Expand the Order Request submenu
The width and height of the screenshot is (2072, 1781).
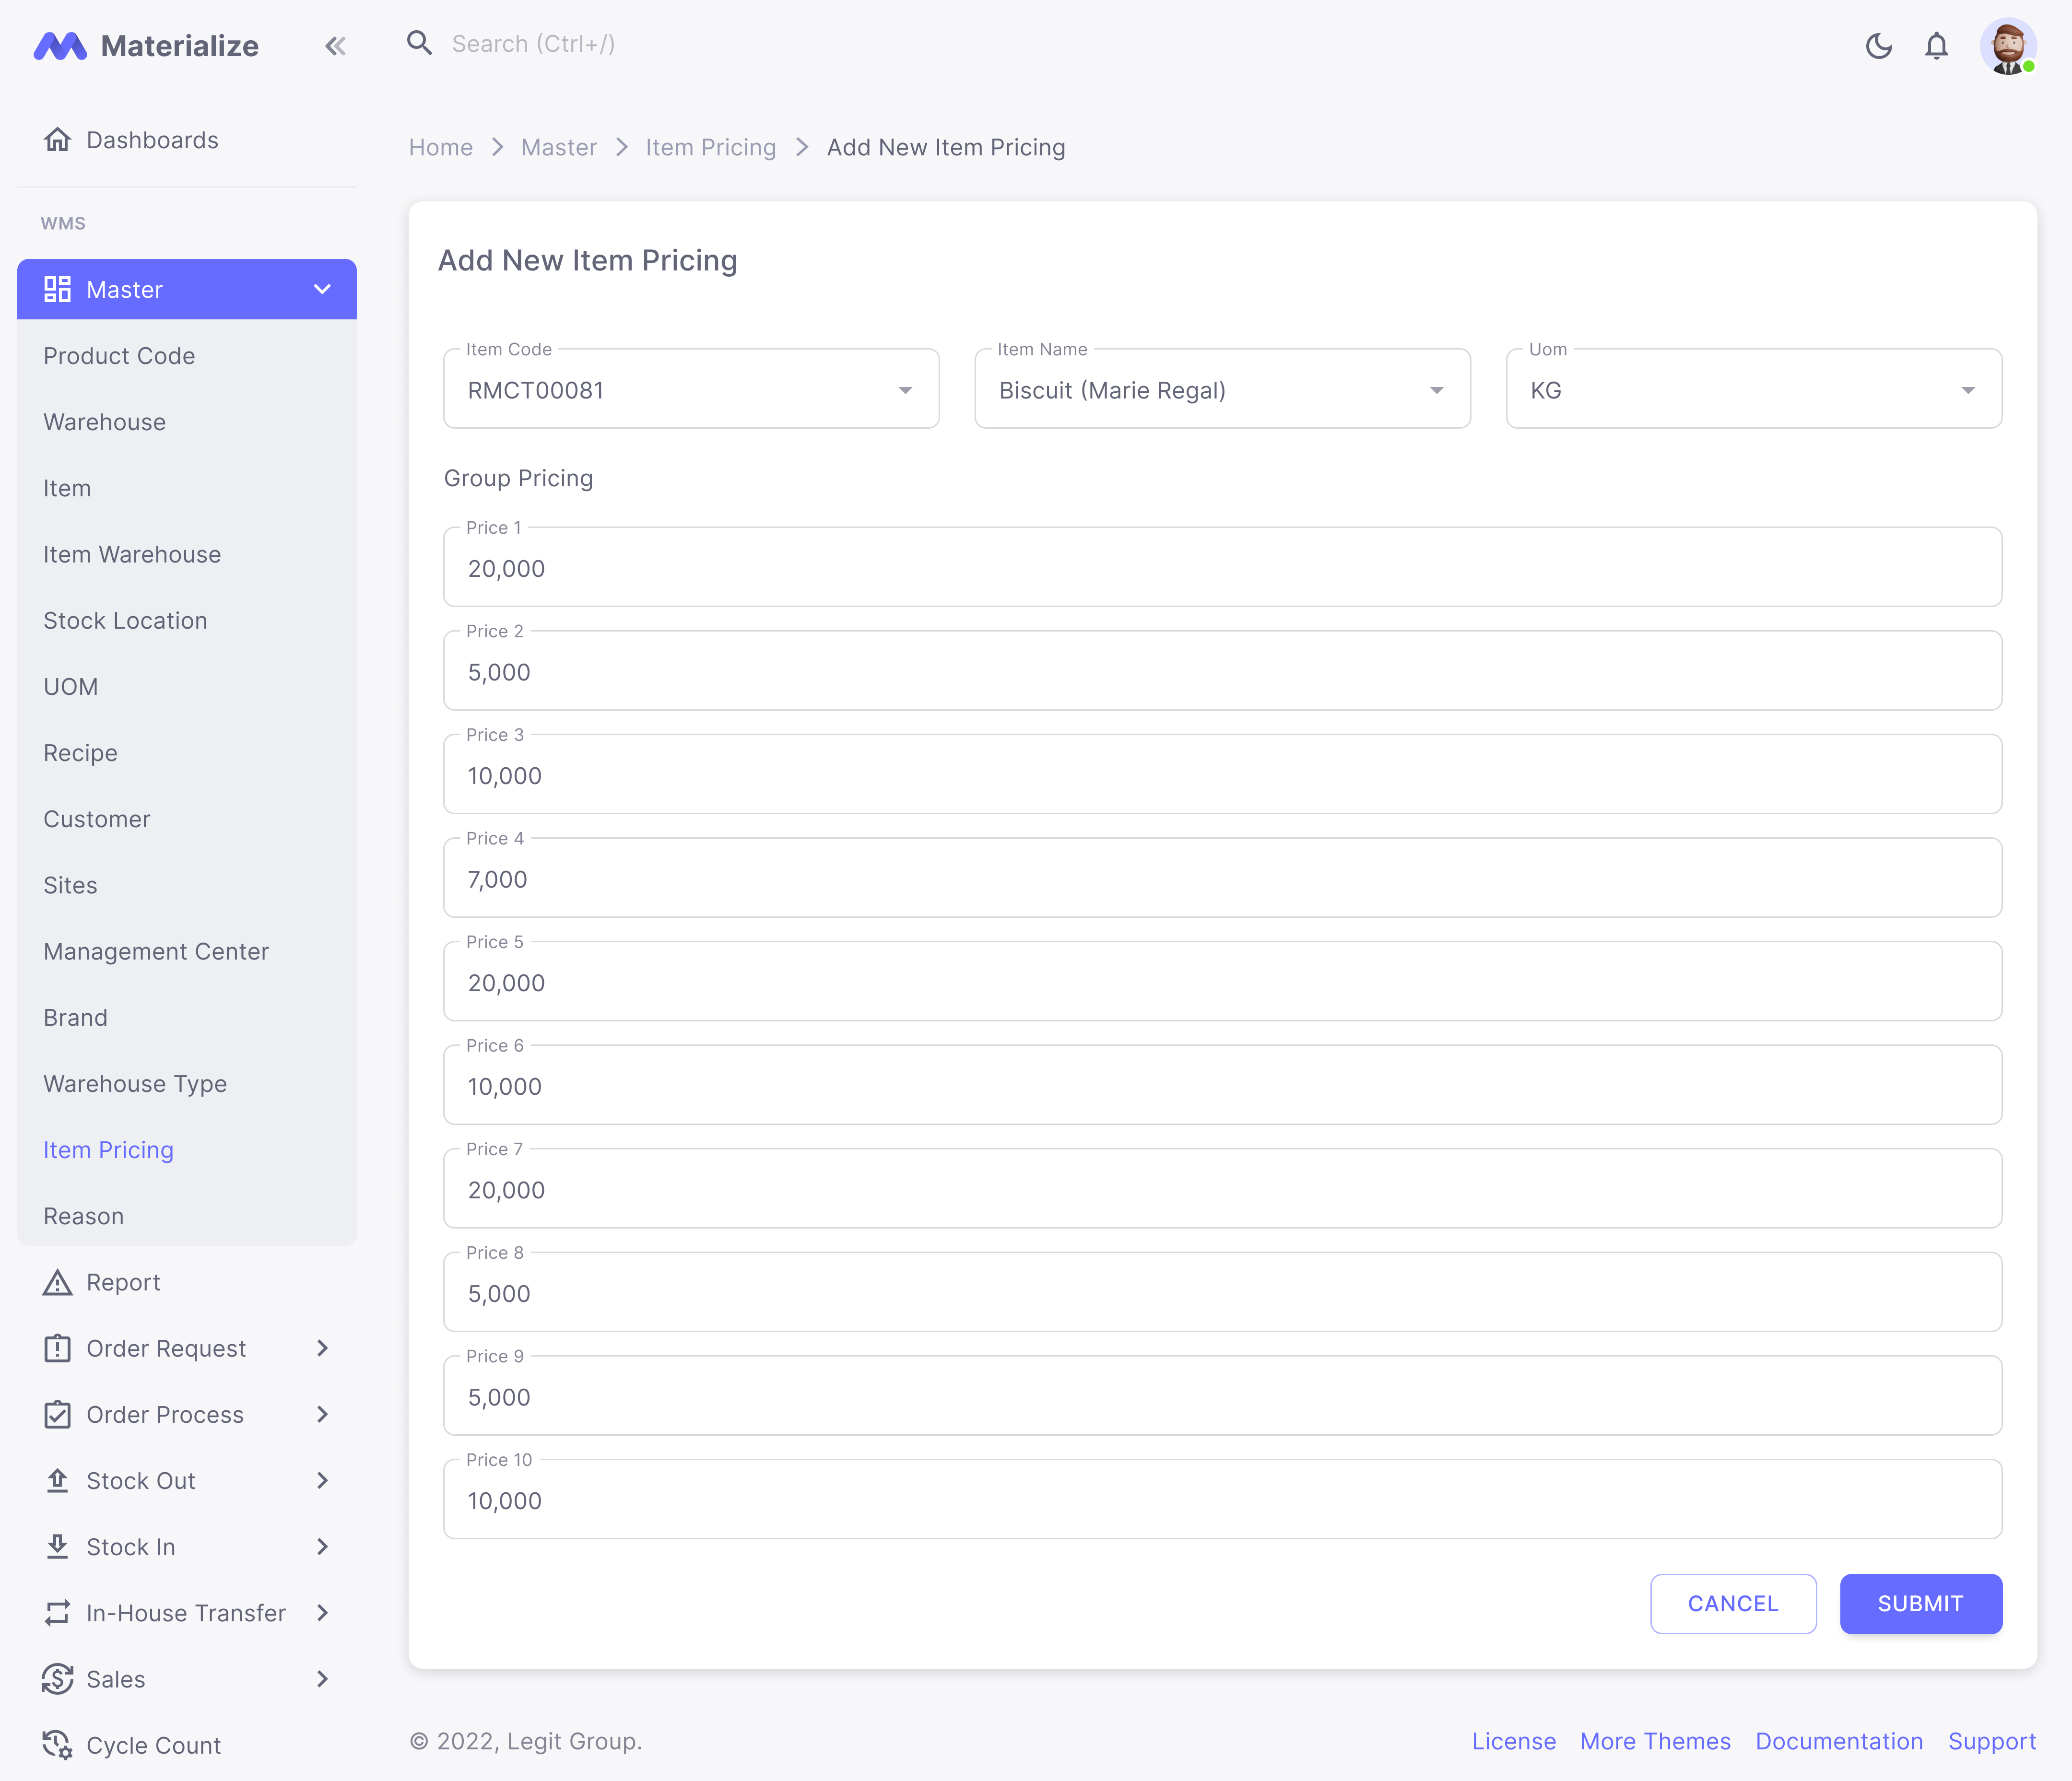click(322, 1348)
